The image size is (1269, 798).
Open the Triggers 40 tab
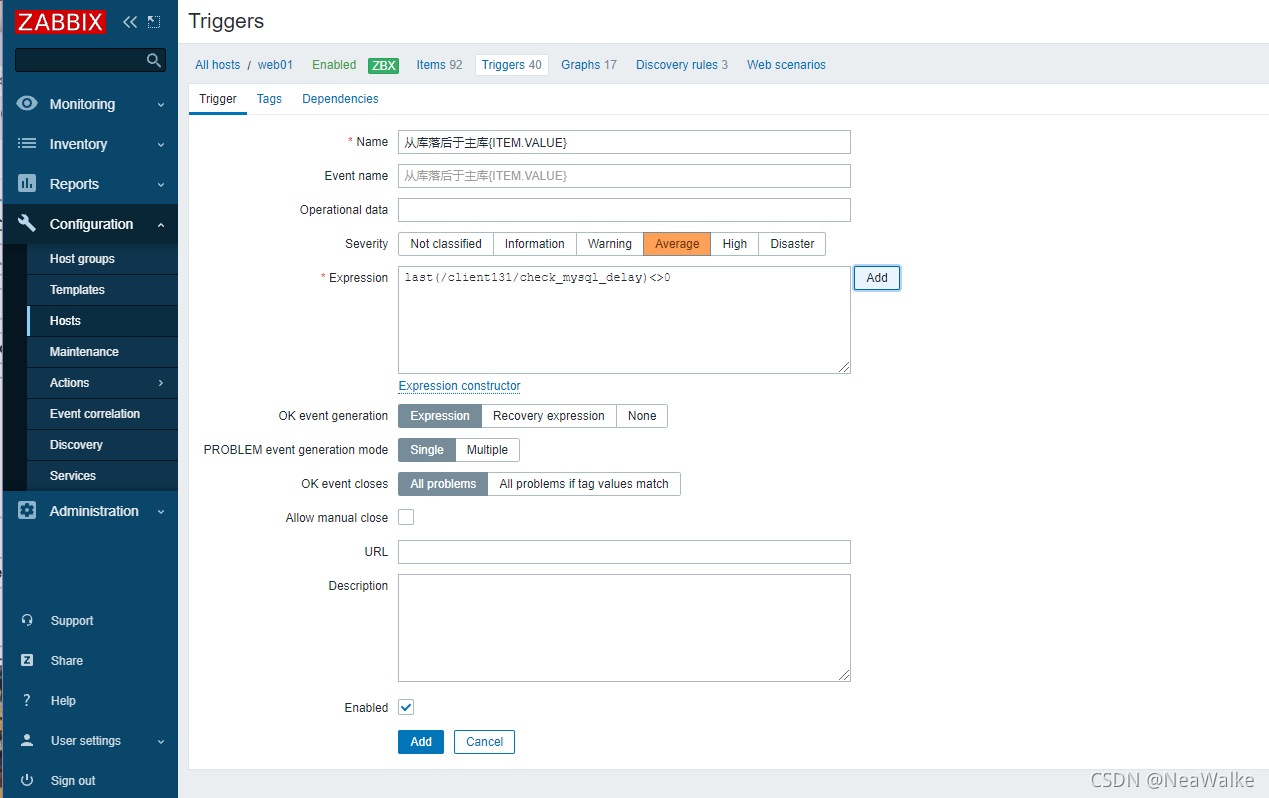(511, 65)
